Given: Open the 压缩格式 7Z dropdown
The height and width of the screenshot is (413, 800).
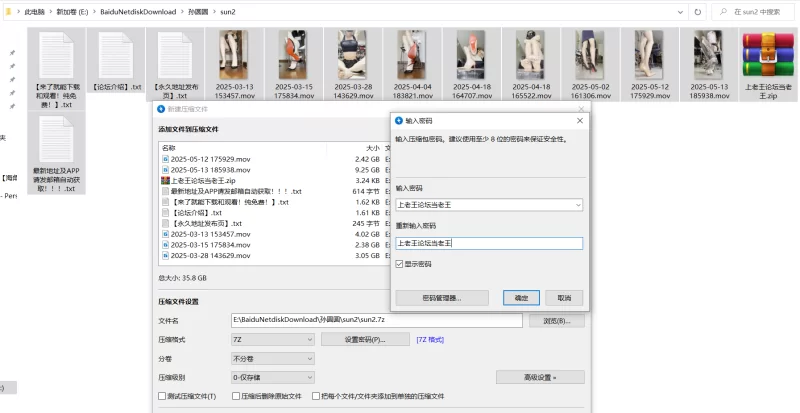Looking at the screenshot, I should coord(272,339).
